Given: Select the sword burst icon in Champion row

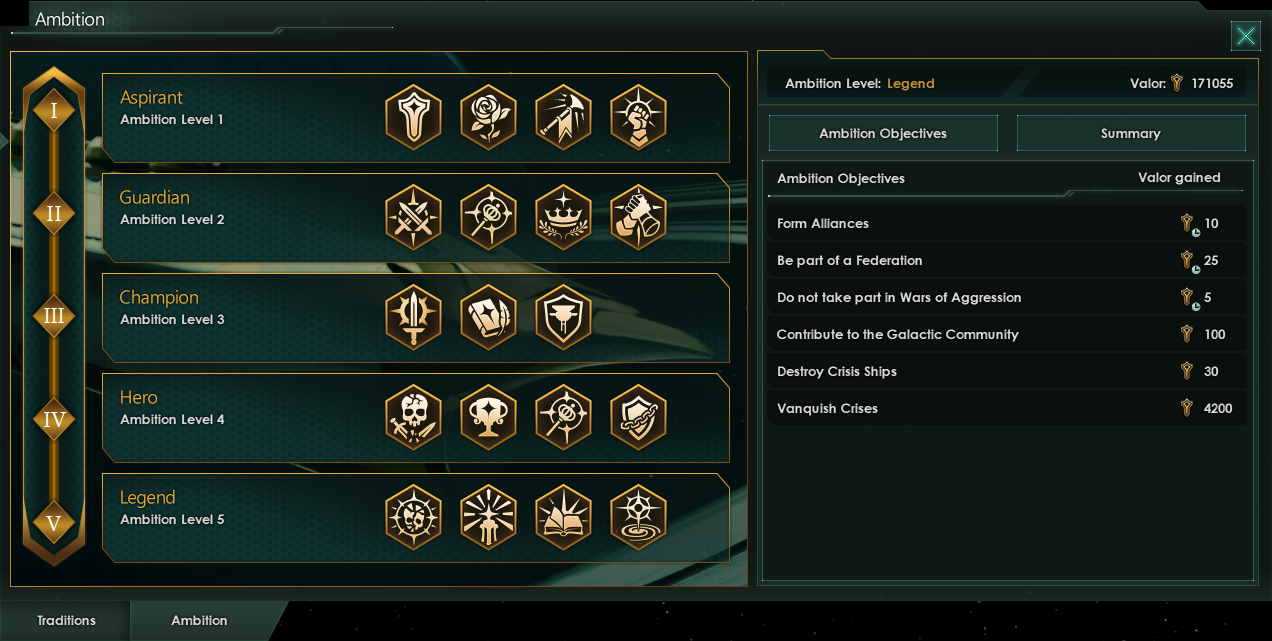Looking at the screenshot, I should point(413,317).
